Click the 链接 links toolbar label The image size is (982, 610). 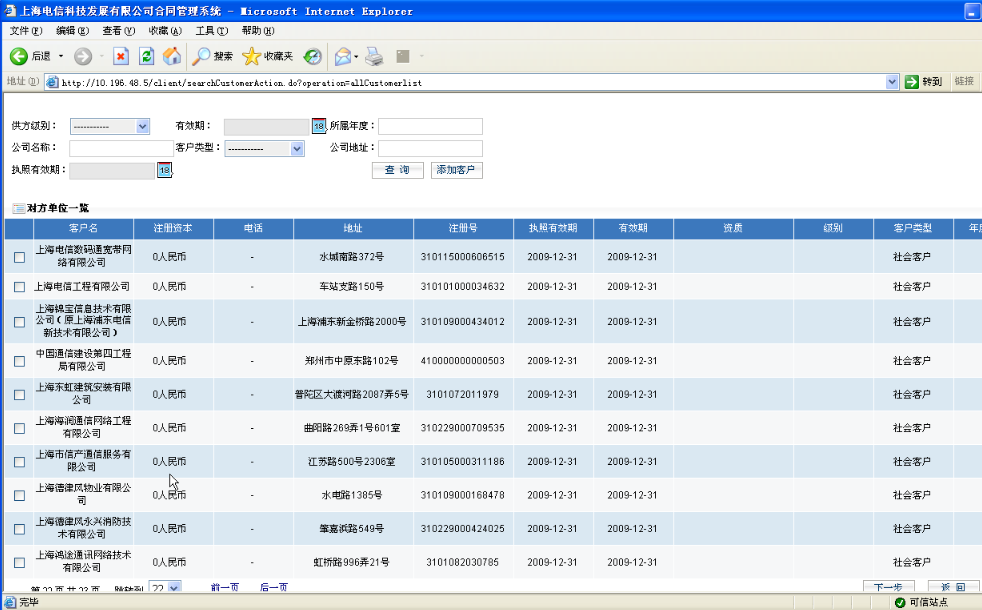pos(964,81)
